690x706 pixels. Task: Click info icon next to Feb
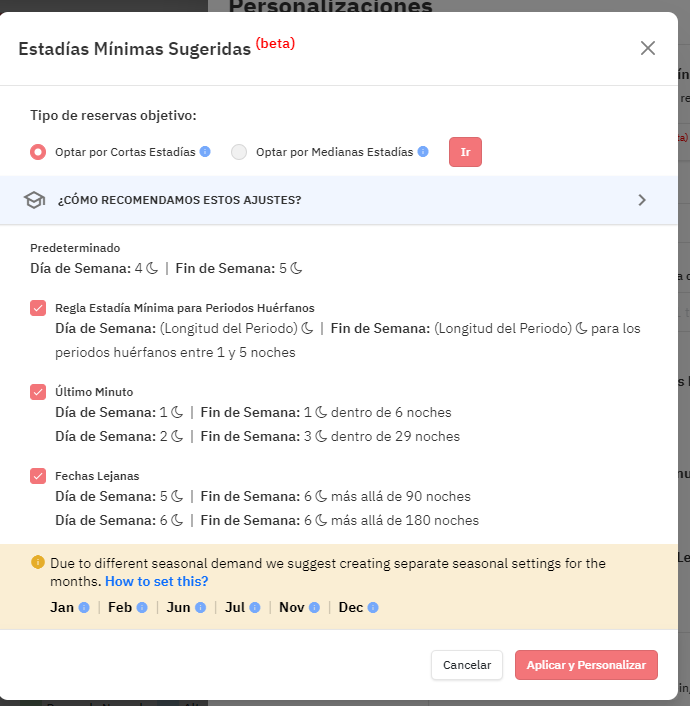[x=142, y=607]
